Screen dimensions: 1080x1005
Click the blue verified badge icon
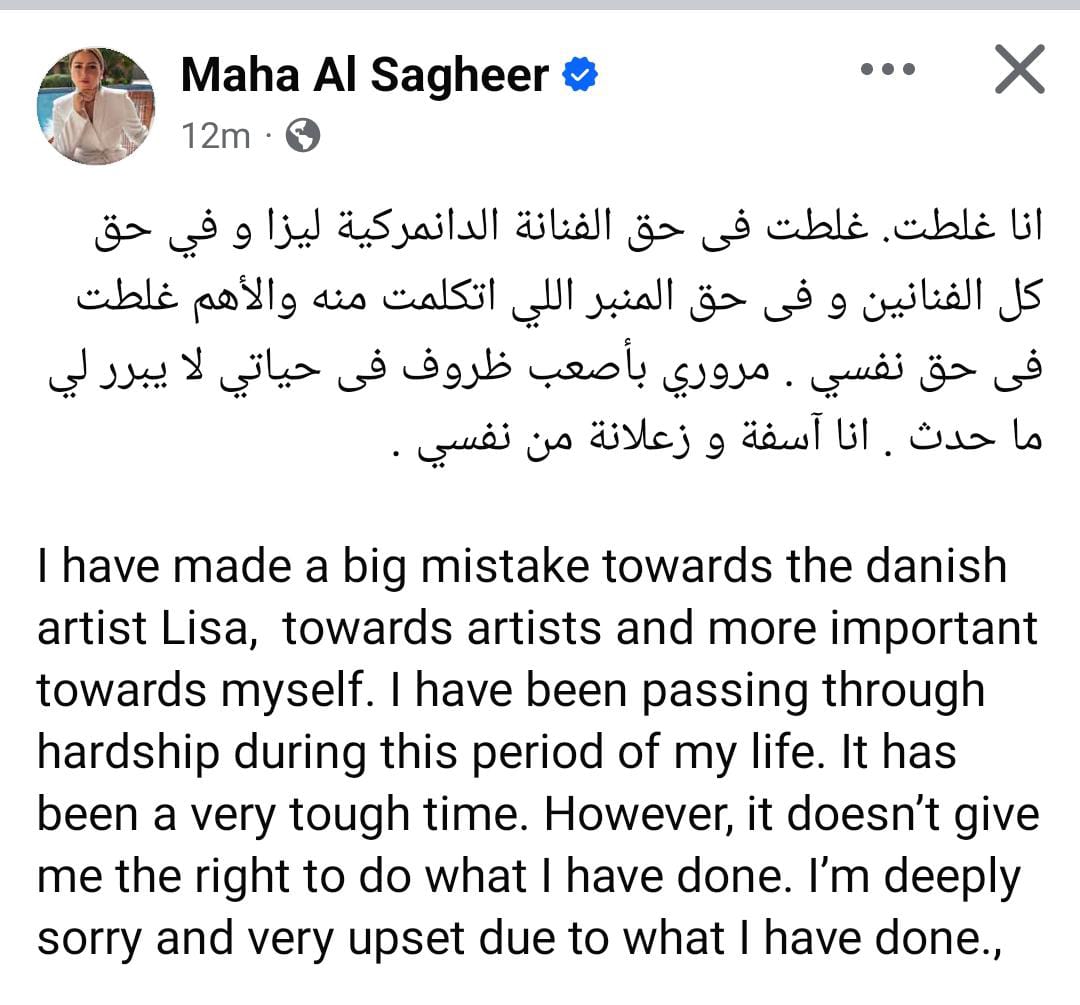click(x=581, y=75)
